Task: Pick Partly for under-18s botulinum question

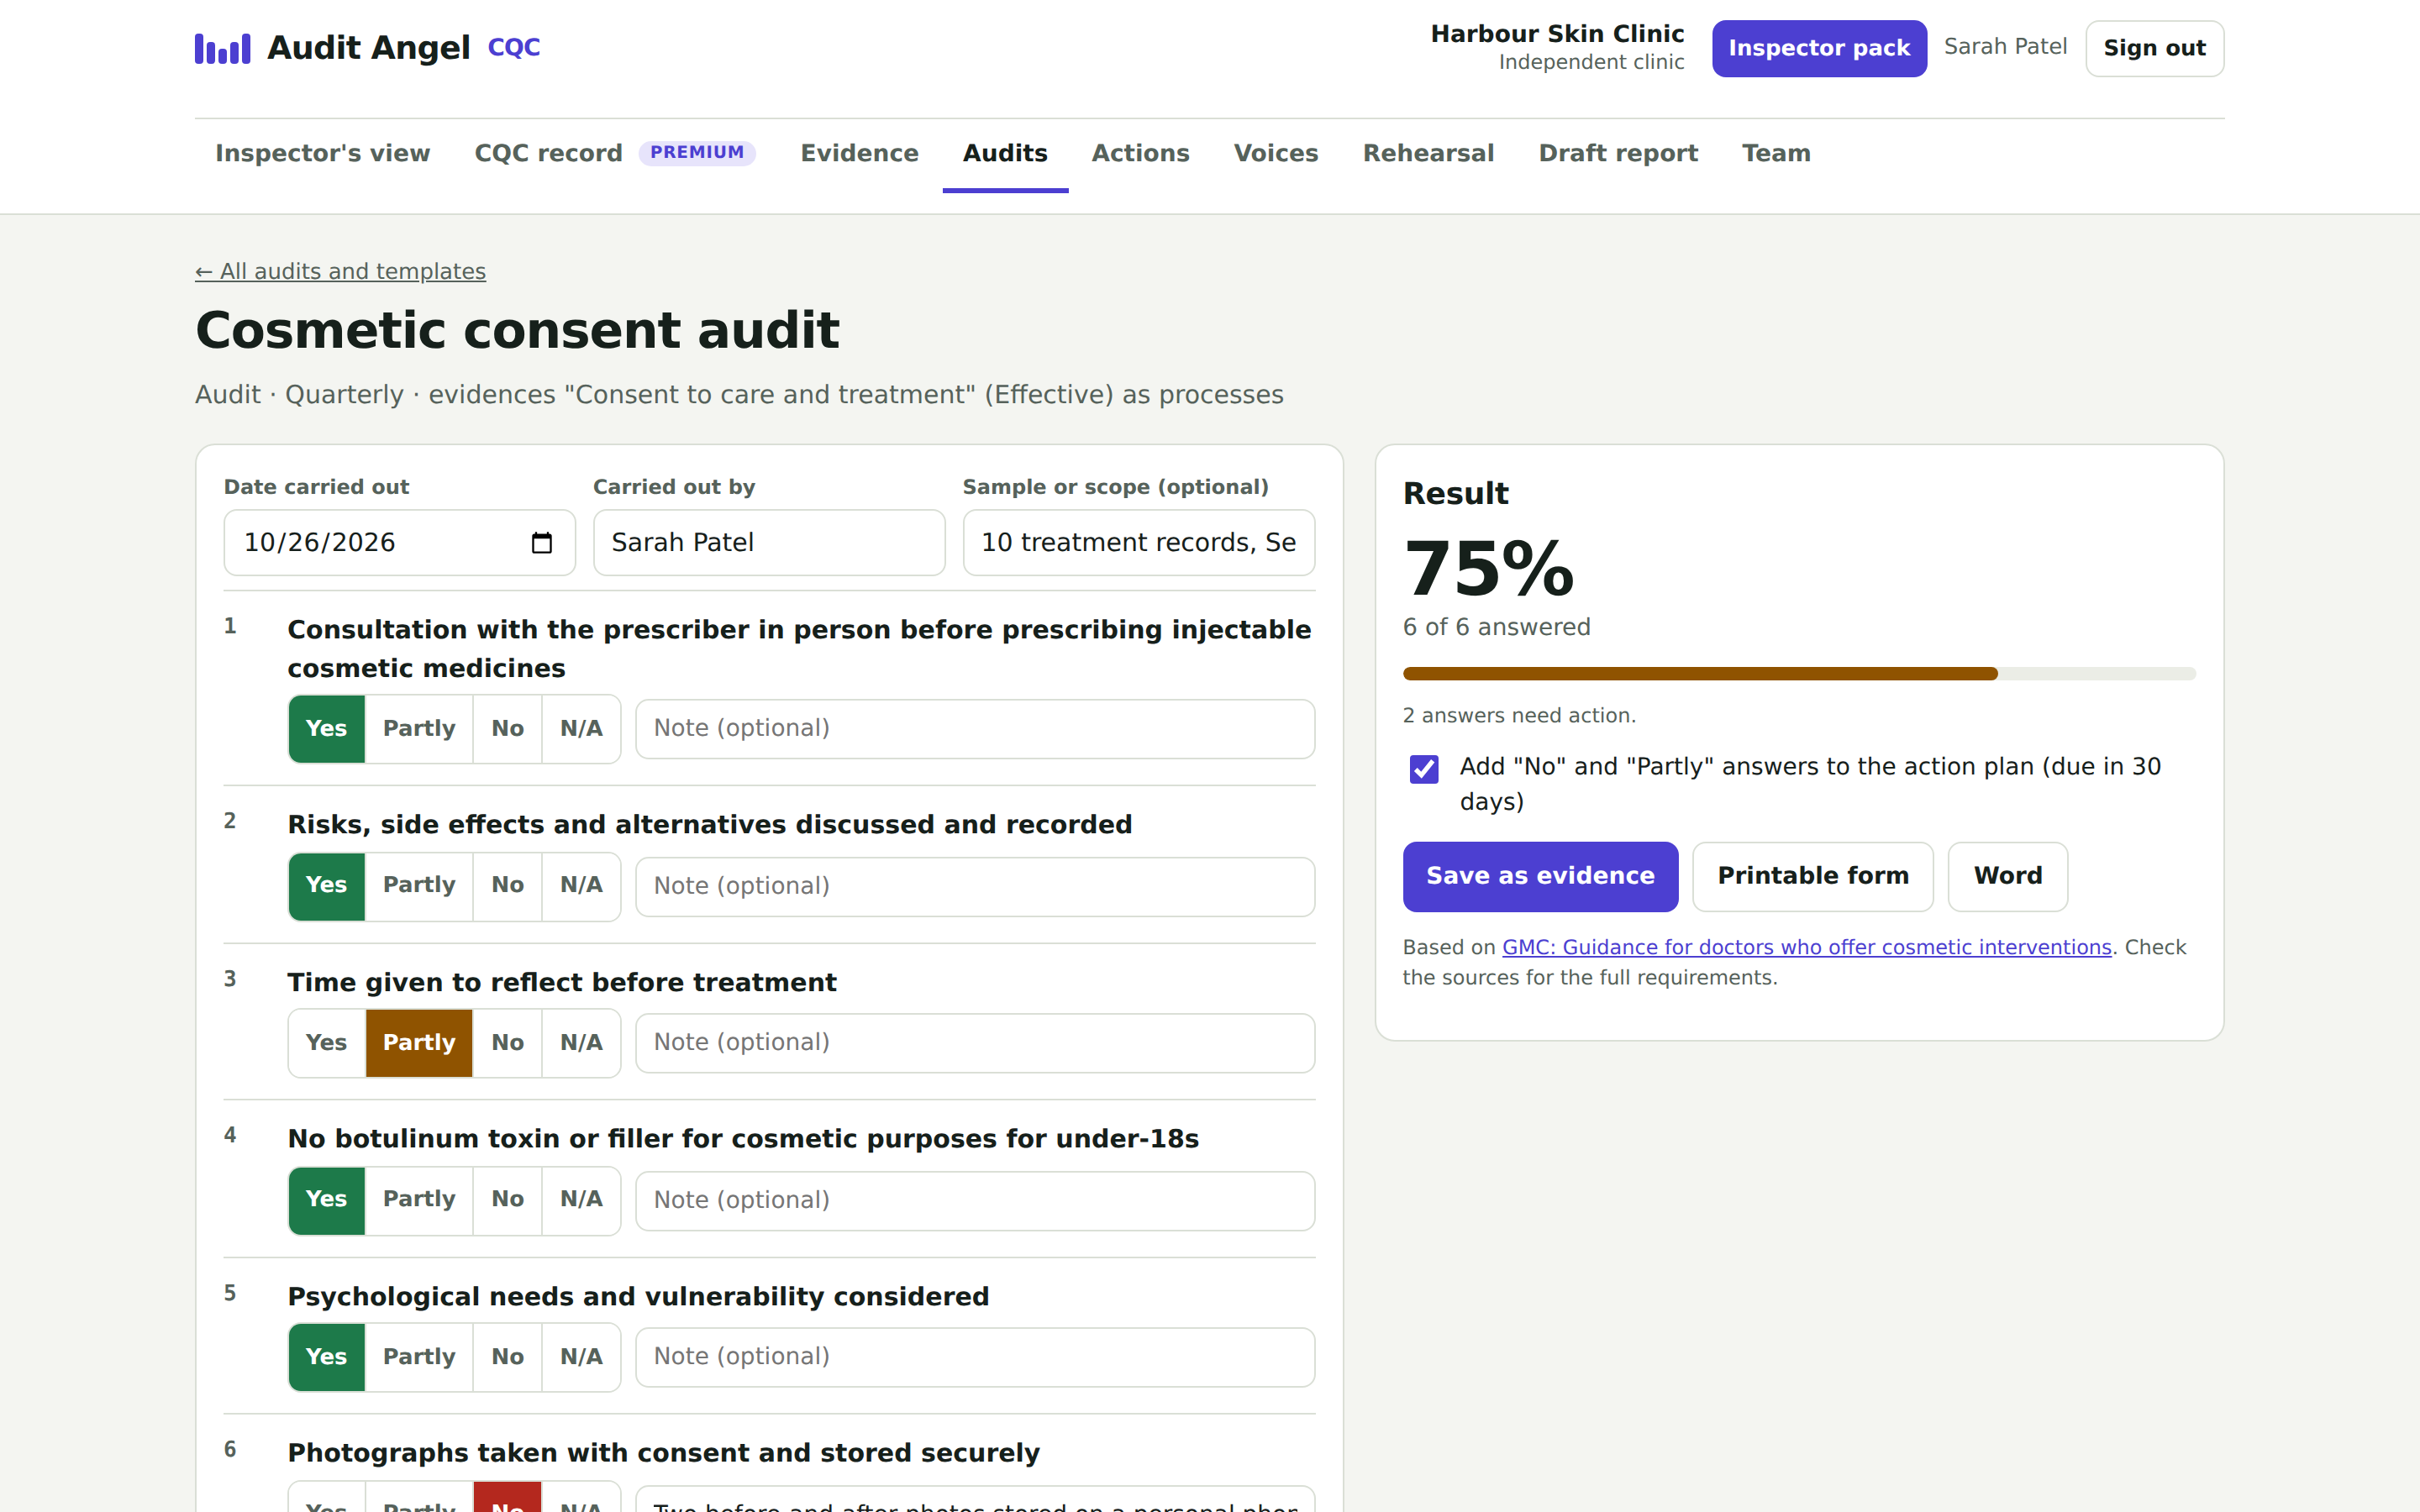Action: (x=419, y=1200)
